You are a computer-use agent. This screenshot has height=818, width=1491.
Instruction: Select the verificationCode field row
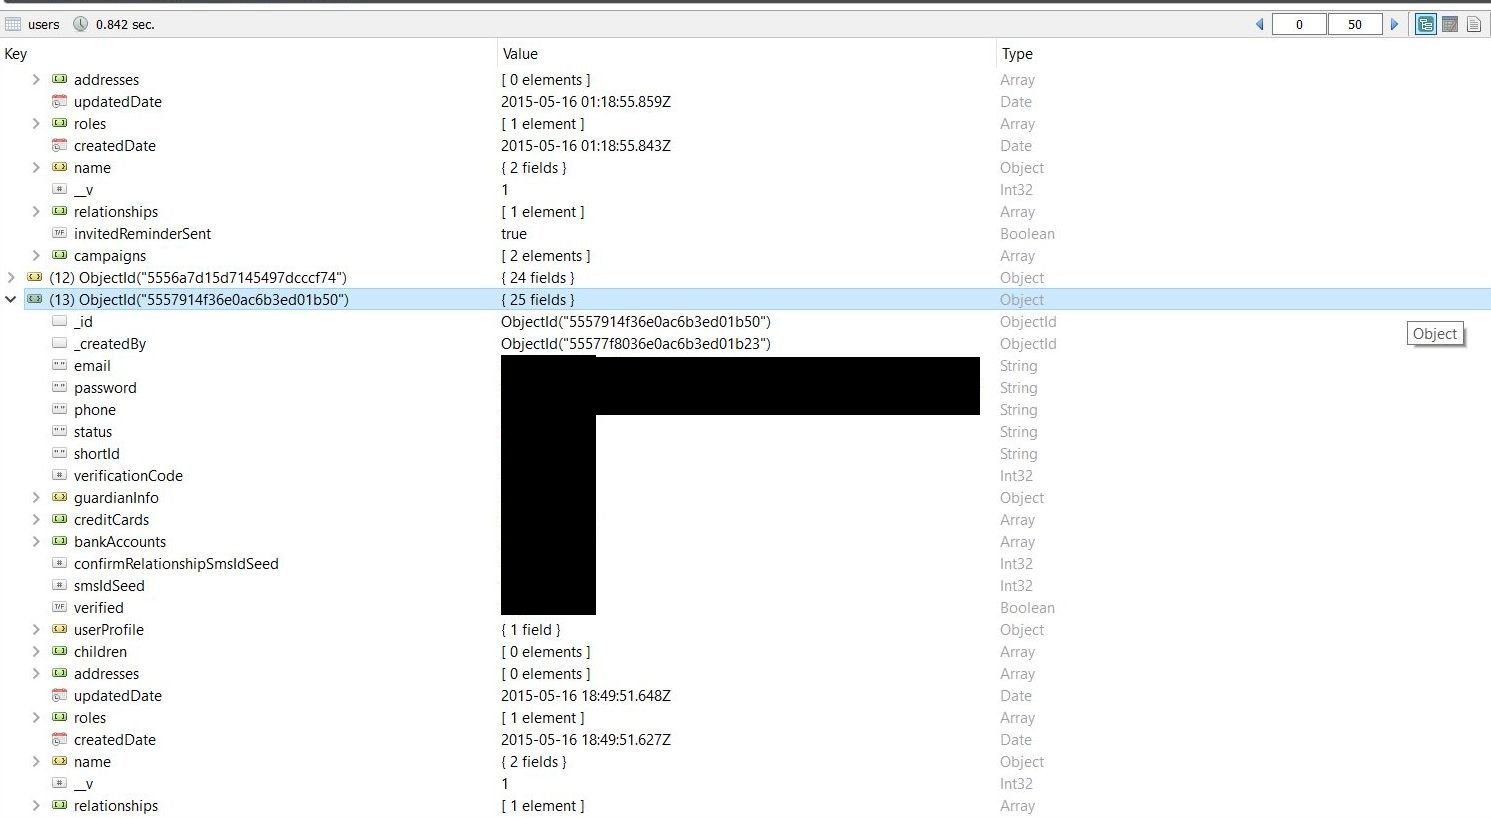point(128,476)
